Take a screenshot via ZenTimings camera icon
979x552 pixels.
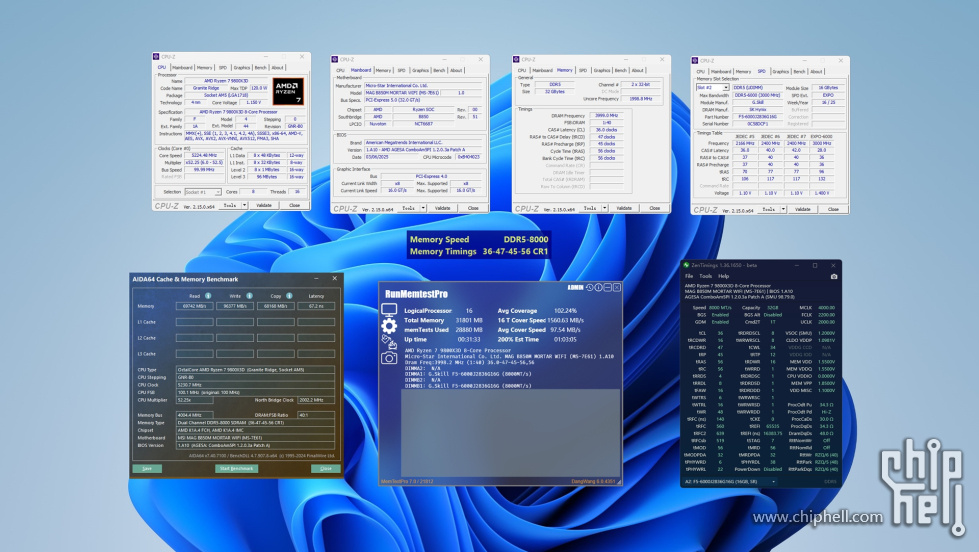click(x=834, y=276)
